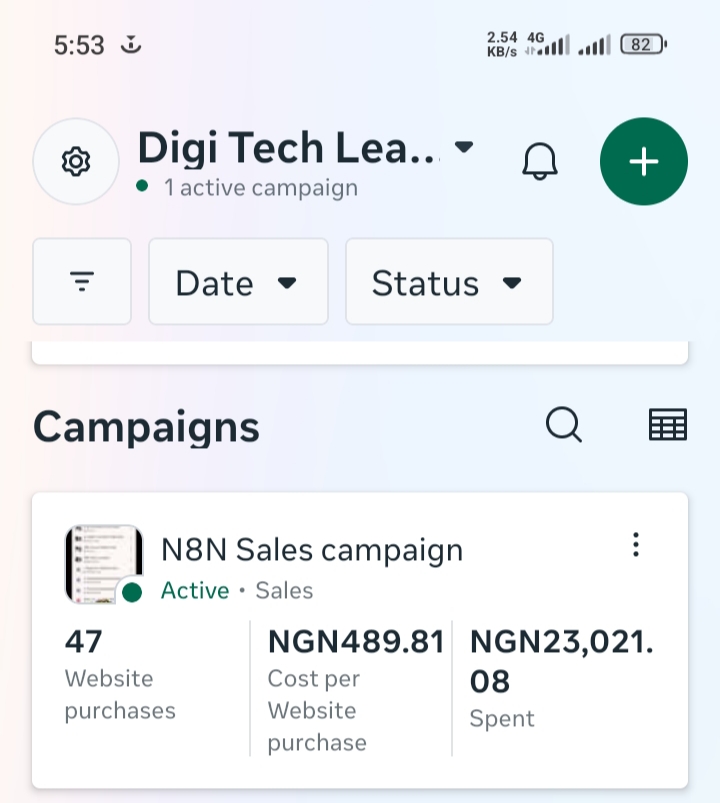Open the filter options icon

(82, 281)
